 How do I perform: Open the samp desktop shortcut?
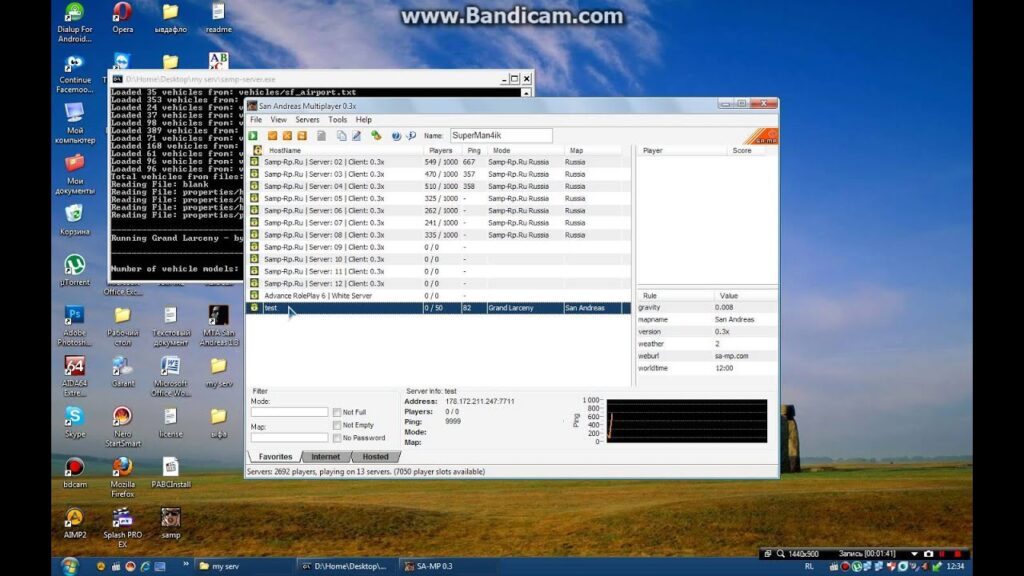tap(170, 523)
